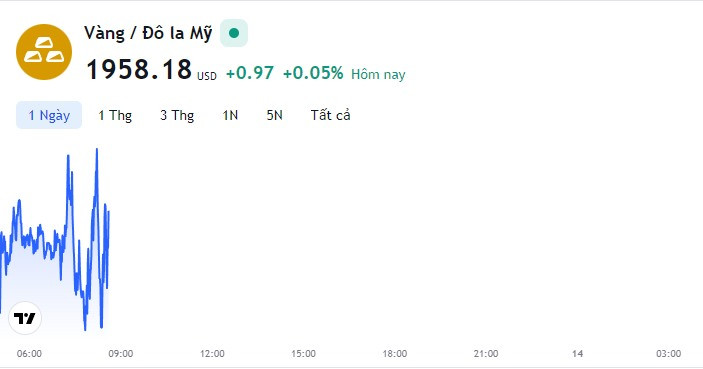Click the 1958.18 price value
Screen dimensions: 703x369
[x=139, y=69]
